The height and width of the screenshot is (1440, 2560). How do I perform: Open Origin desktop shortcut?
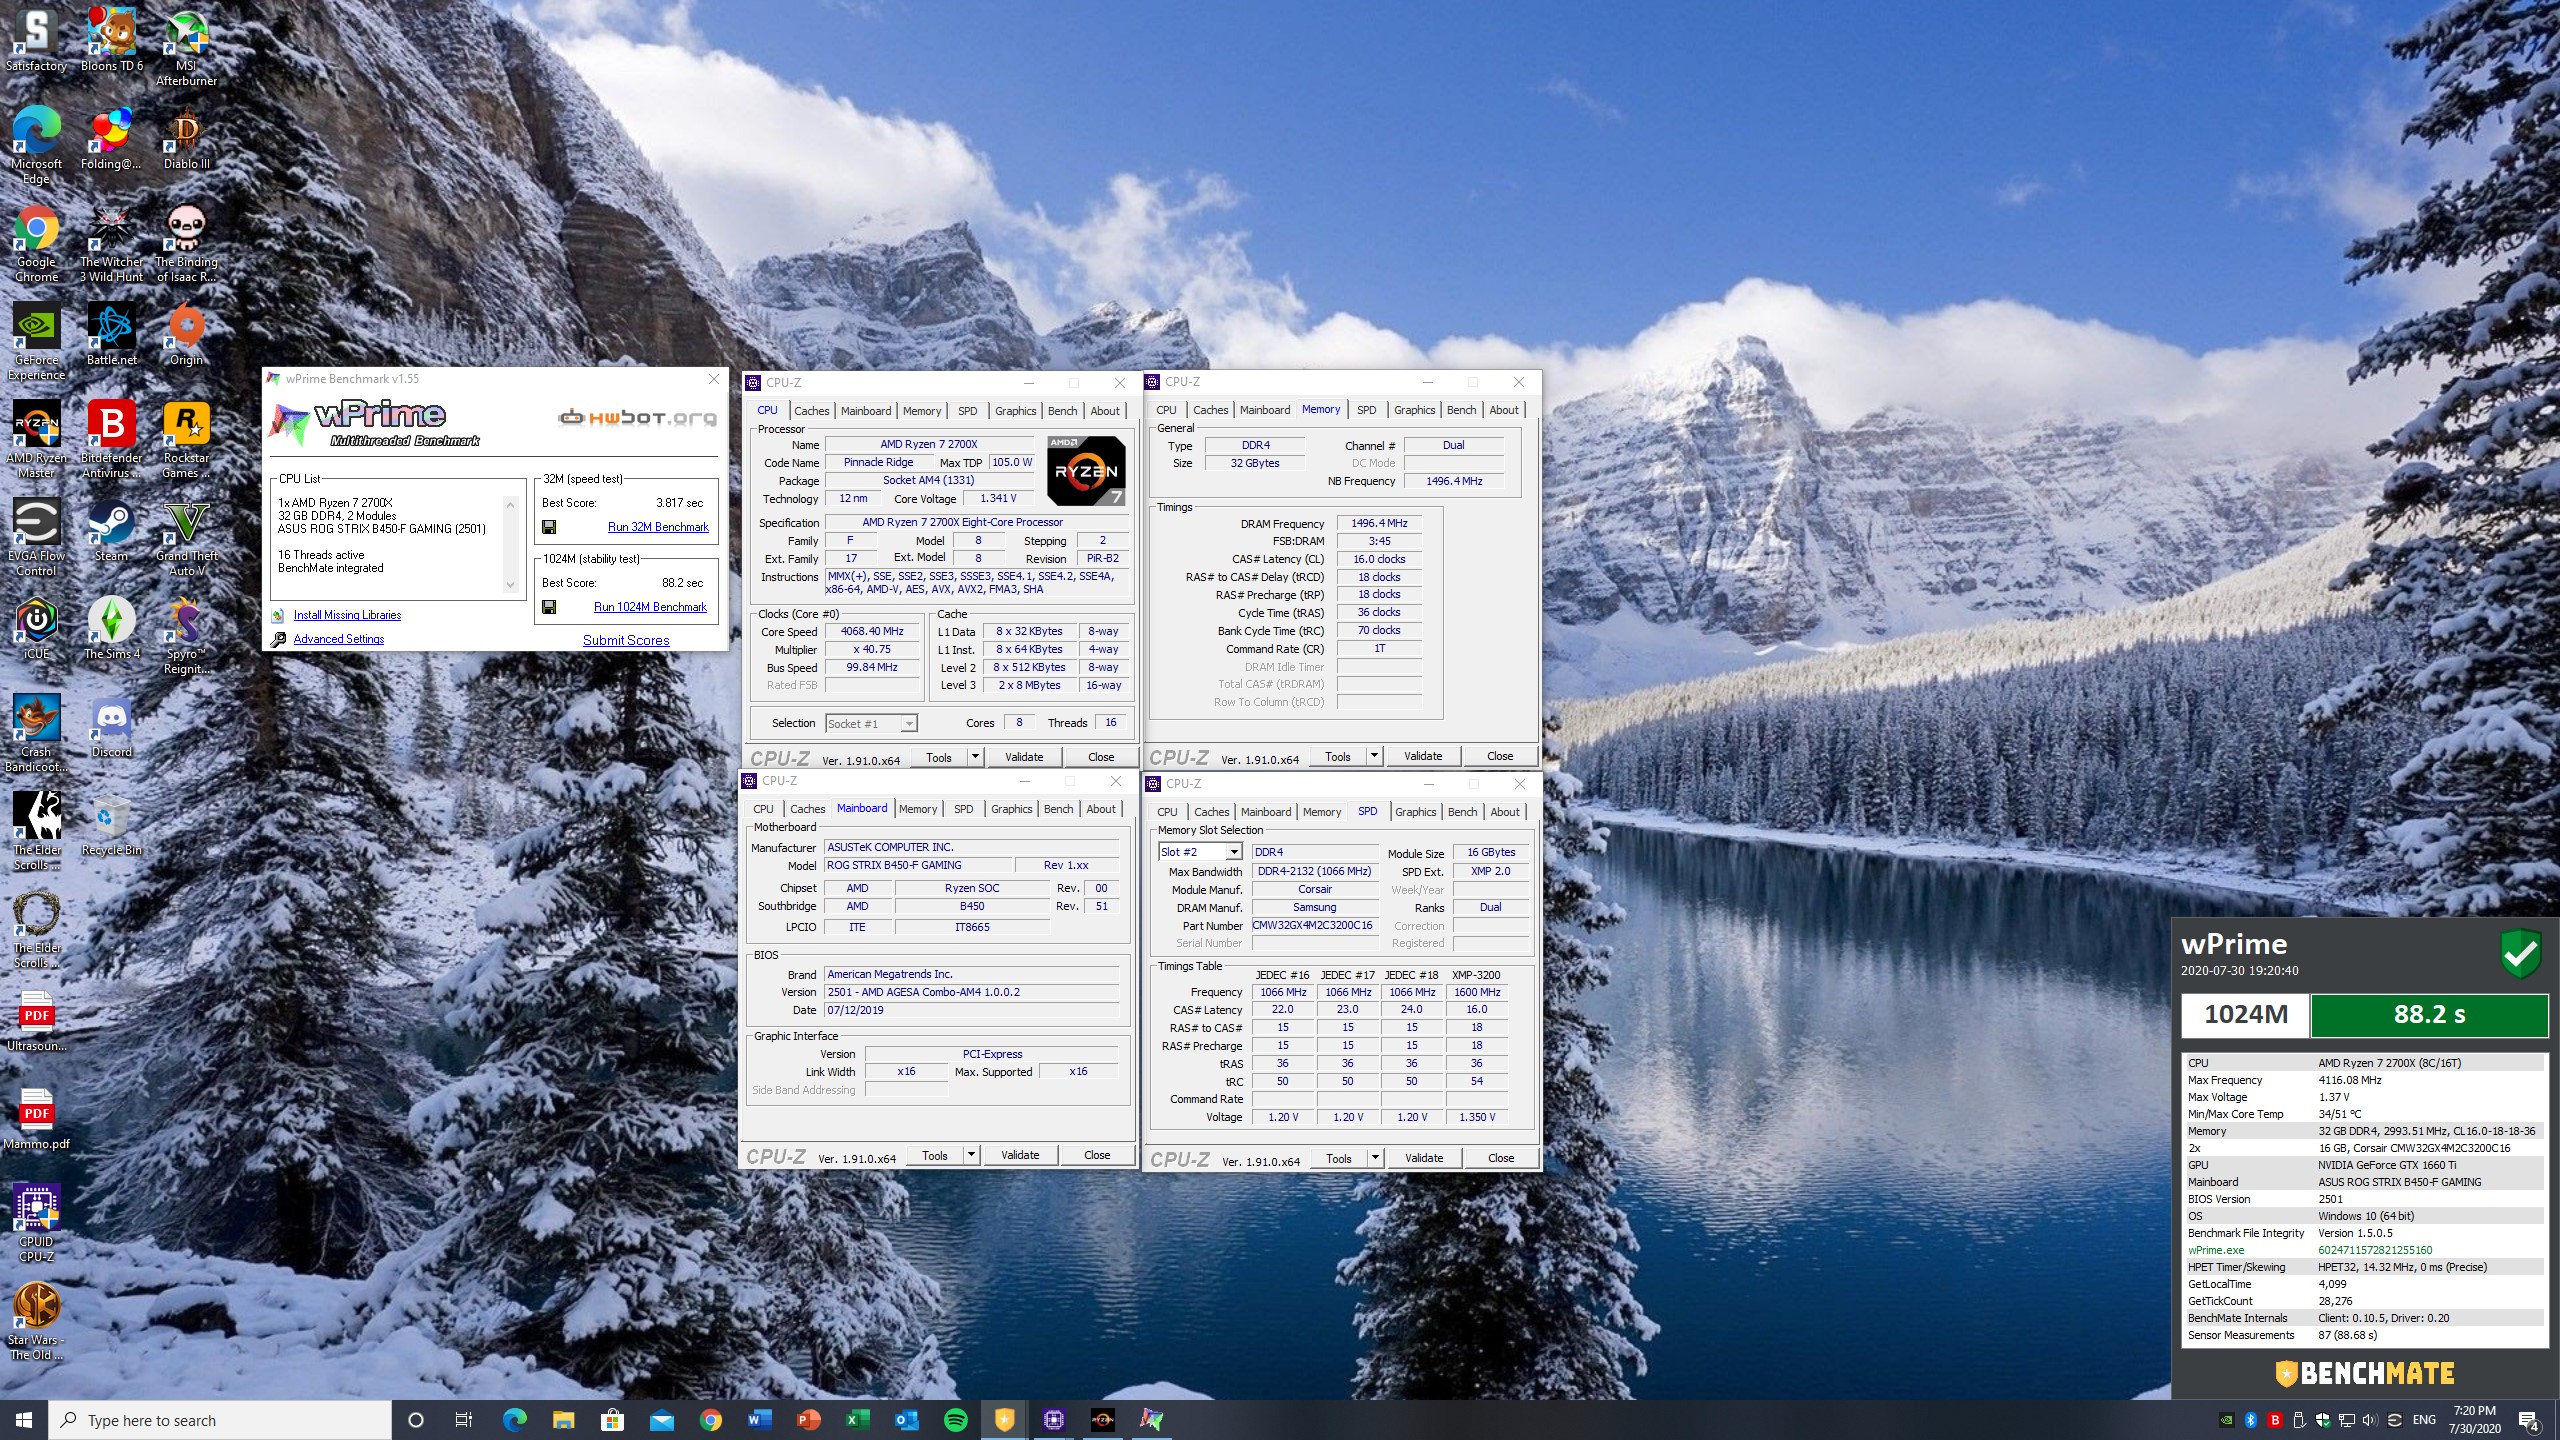(187, 335)
